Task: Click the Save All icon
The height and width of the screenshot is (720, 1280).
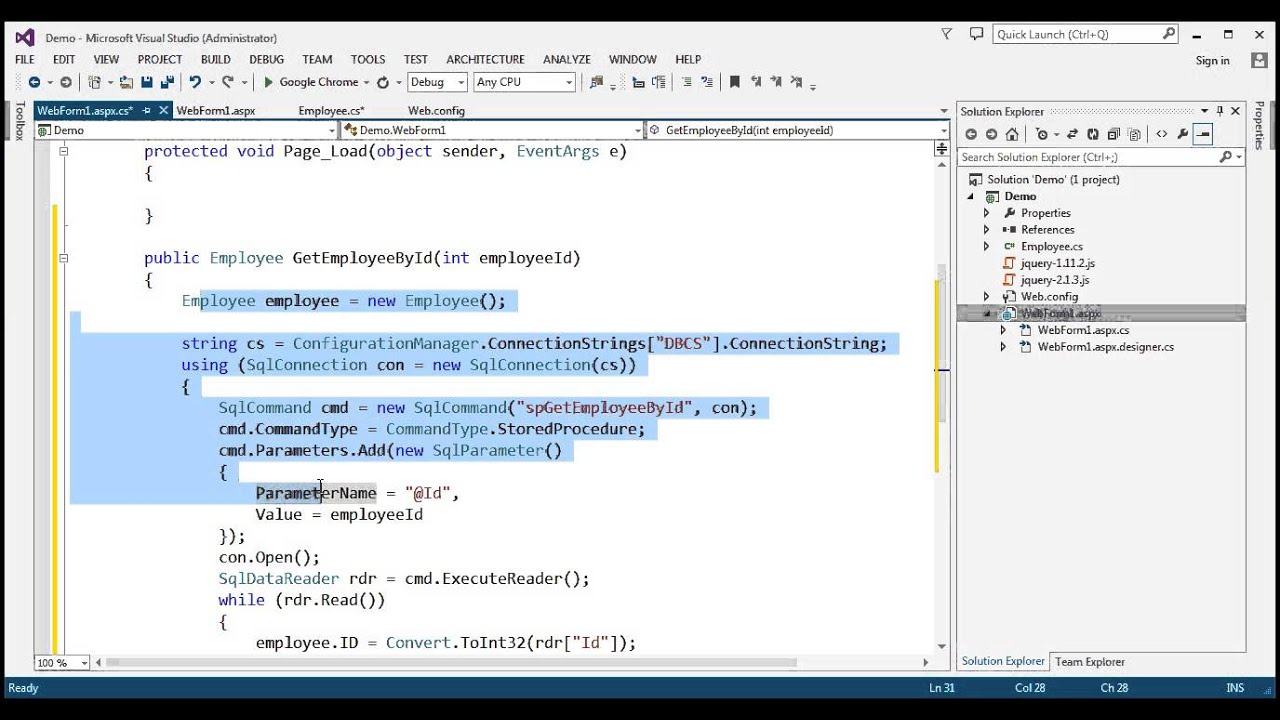Action: click(167, 82)
